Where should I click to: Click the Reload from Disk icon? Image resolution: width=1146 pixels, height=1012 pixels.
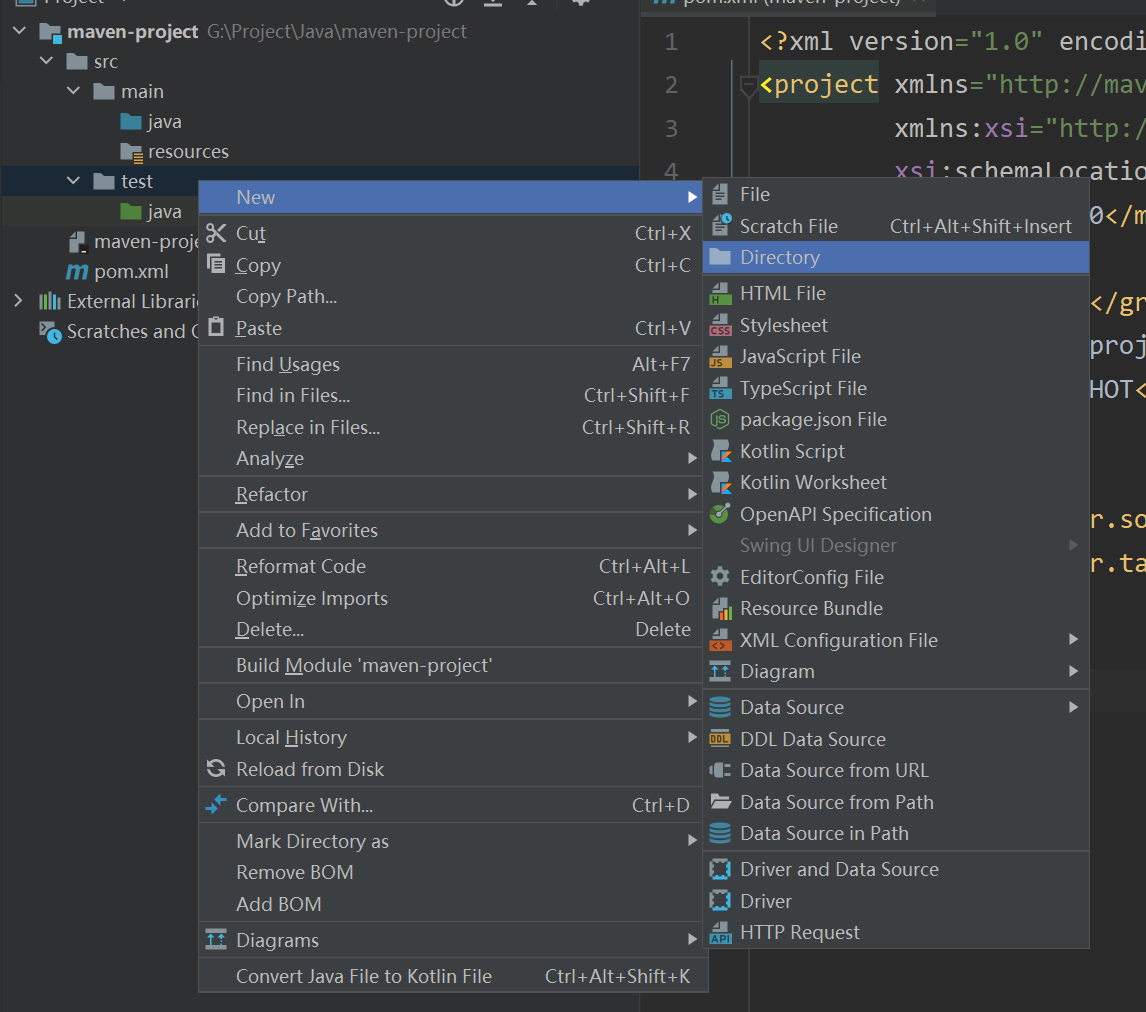click(x=216, y=769)
